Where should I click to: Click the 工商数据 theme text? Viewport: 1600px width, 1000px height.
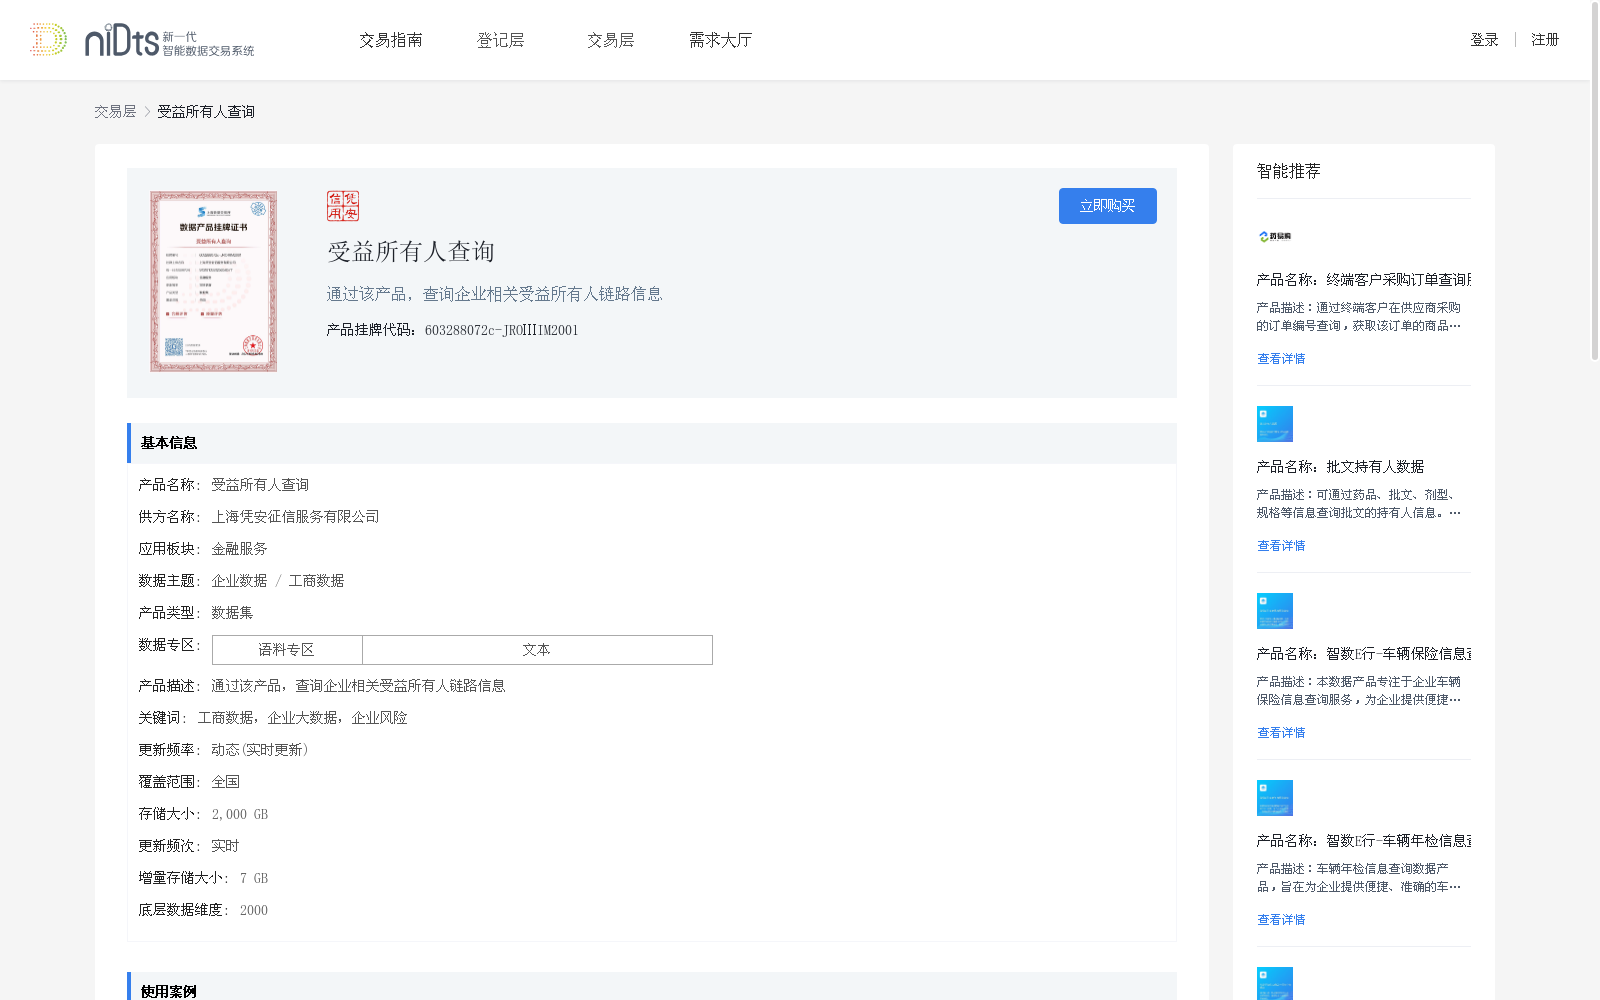316,581
